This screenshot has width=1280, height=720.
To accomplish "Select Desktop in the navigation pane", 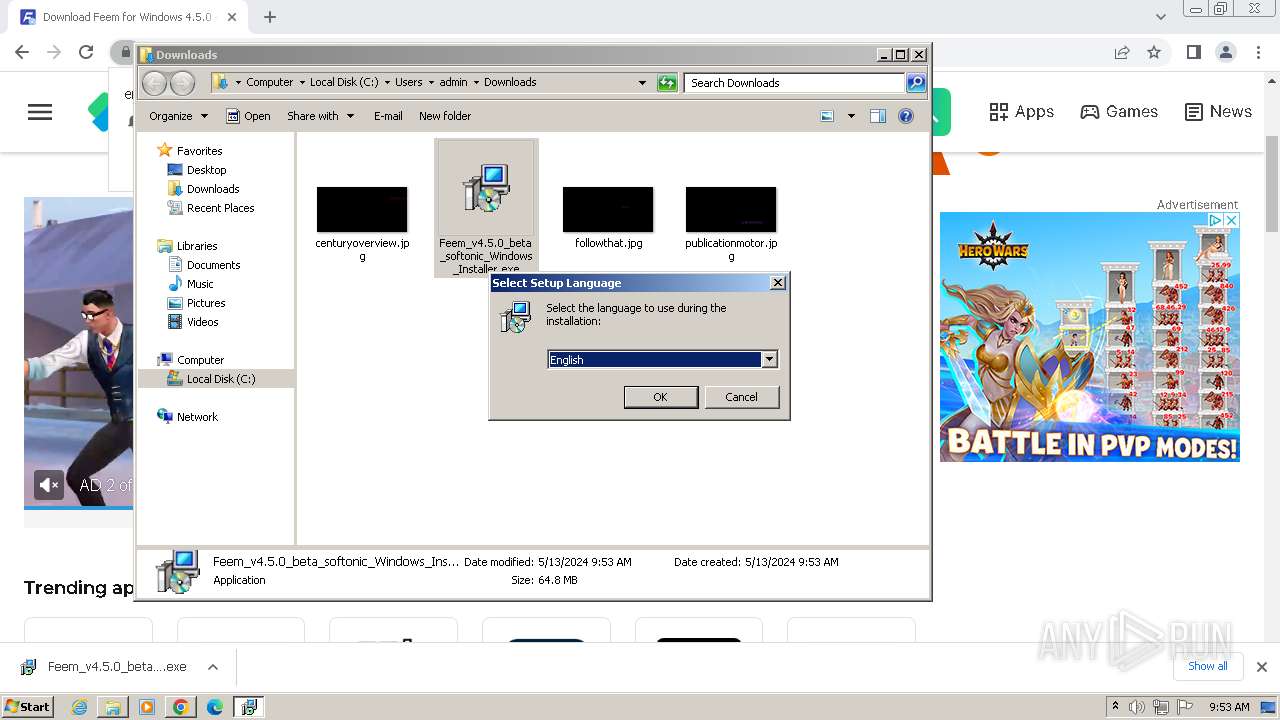I will (x=206, y=170).
